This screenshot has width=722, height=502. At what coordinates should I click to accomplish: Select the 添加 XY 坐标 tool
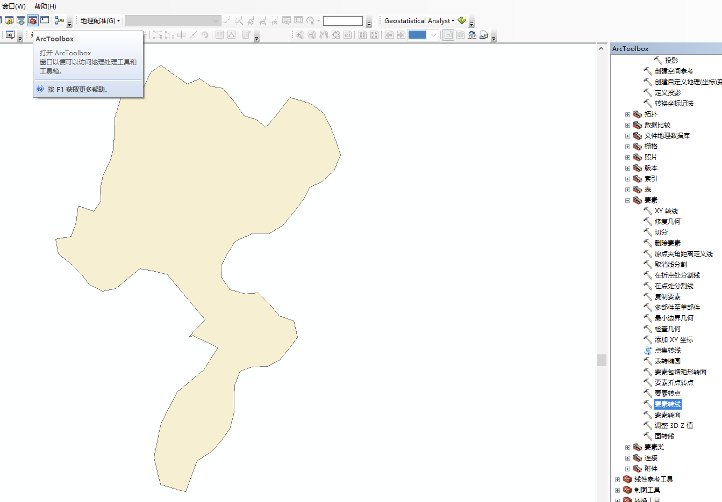pos(672,339)
